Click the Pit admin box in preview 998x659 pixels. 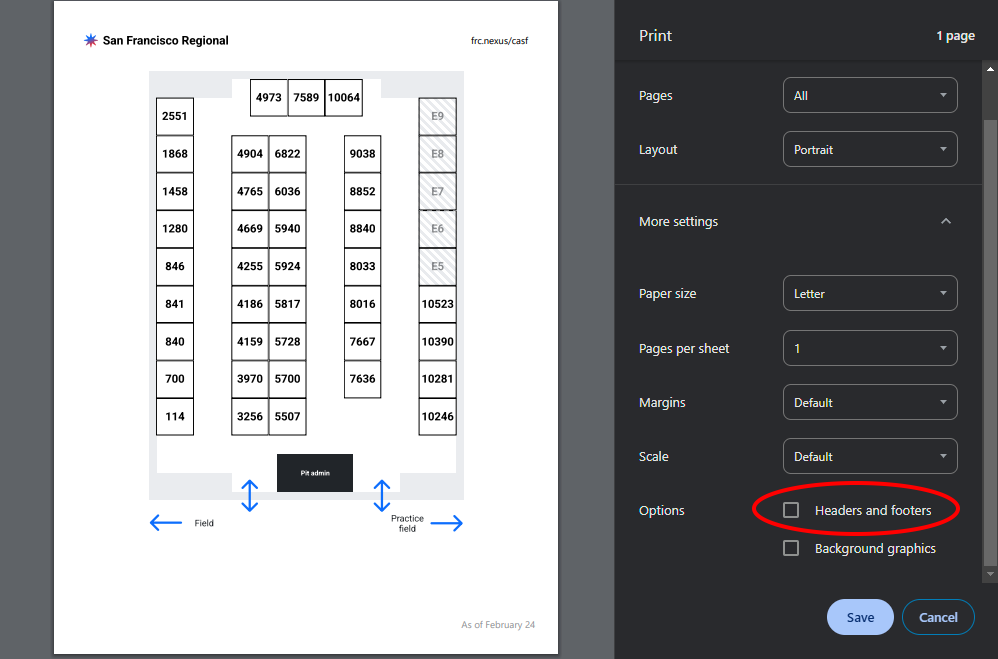pyautogui.click(x=315, y=473)
